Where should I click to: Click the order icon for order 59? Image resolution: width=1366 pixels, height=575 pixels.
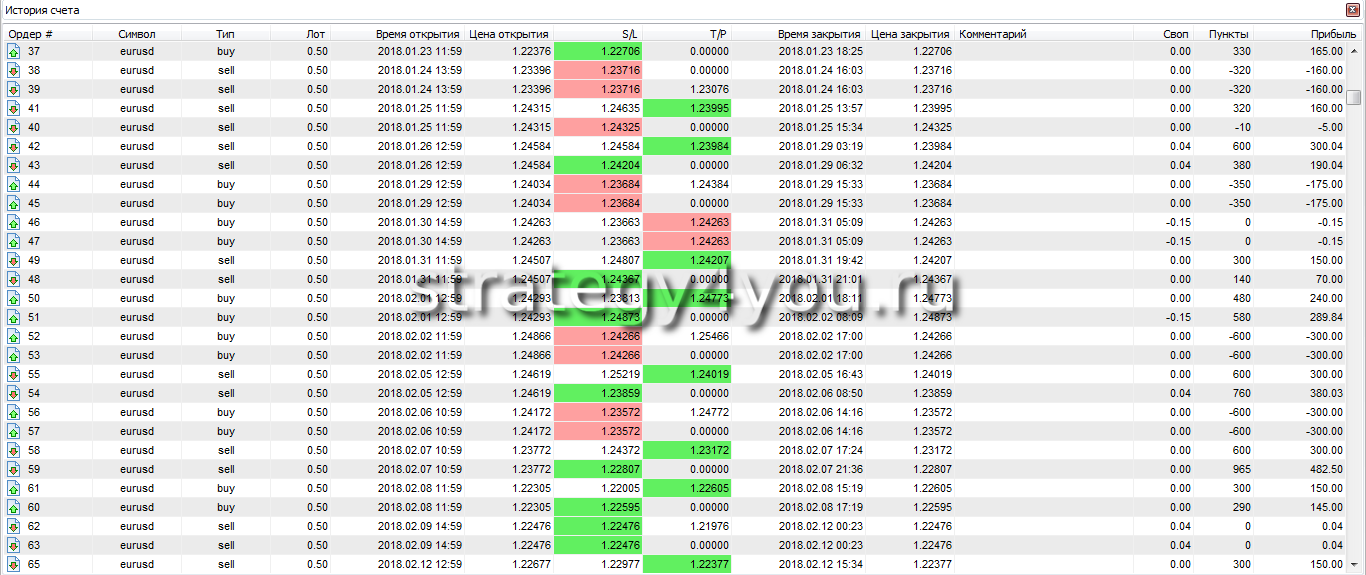(x=14, y=469)
